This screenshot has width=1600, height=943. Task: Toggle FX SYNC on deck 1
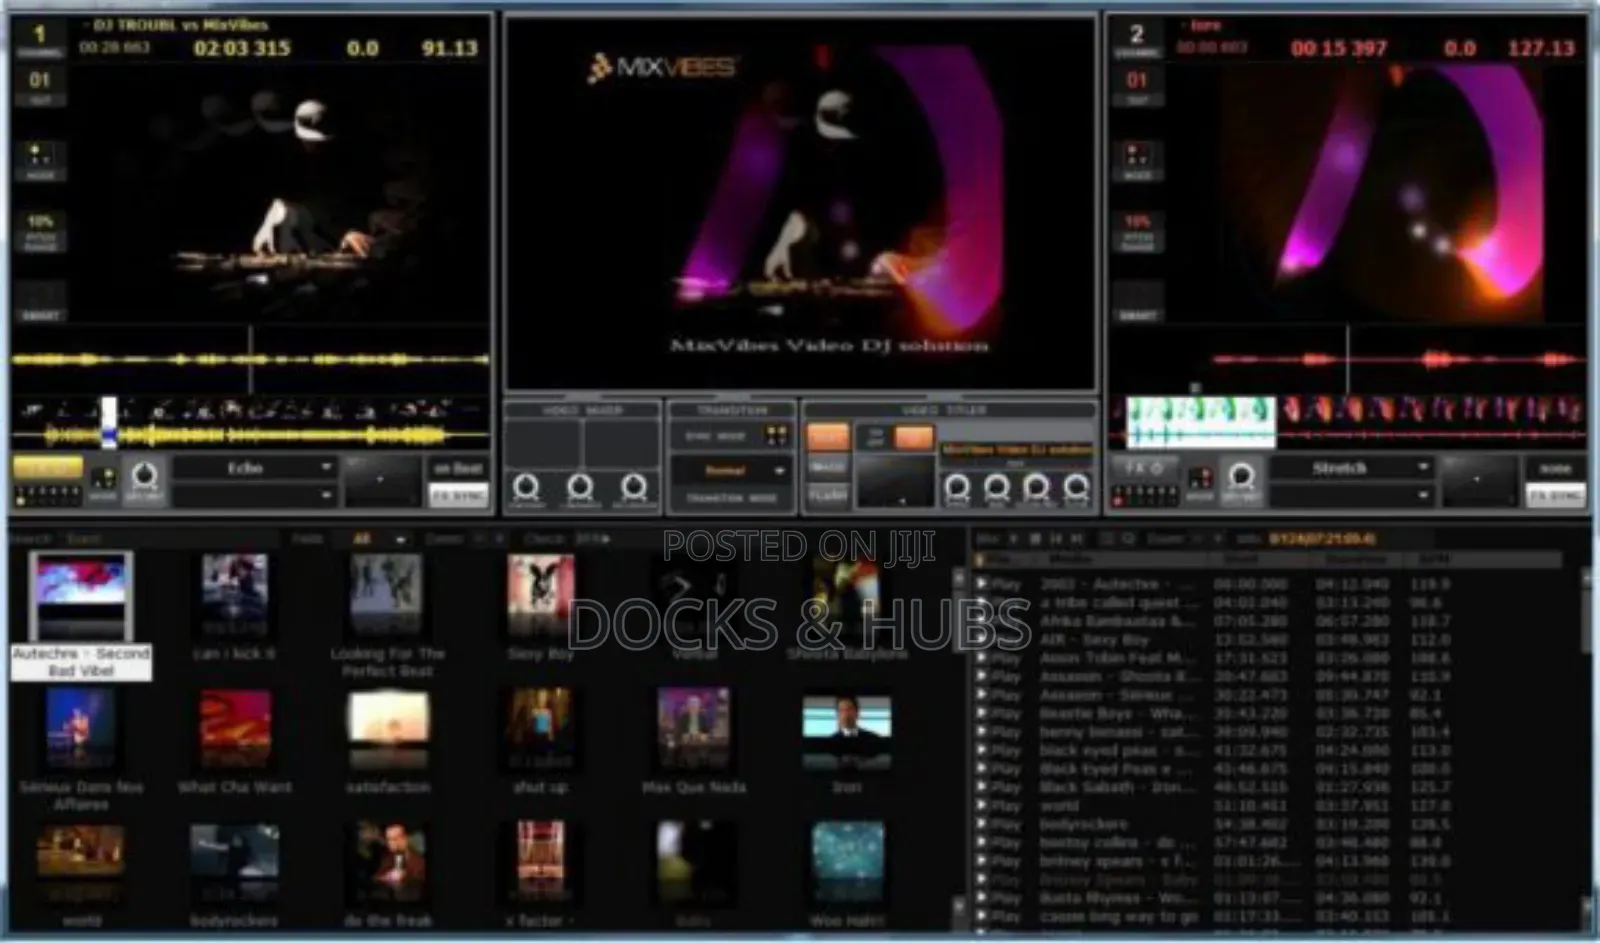click(458, 495)
